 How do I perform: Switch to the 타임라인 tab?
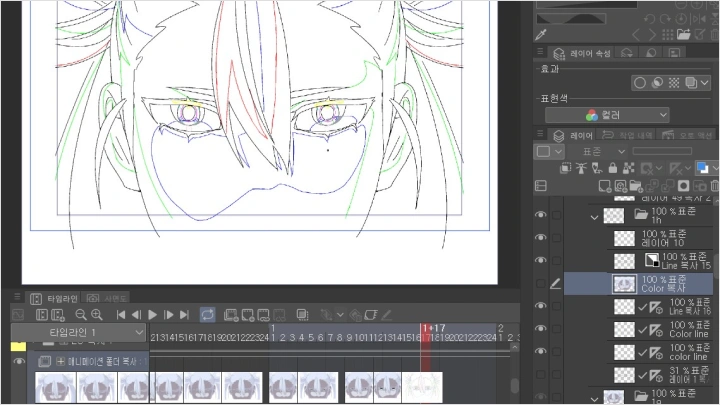click(x=54, y=299)
